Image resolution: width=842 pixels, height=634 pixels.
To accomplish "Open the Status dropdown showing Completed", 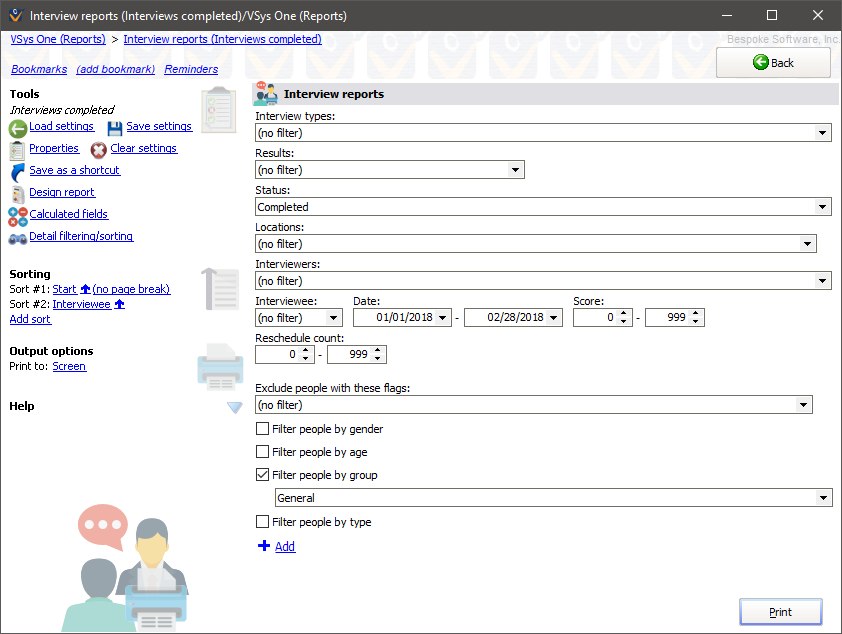I will pos(822,206).
